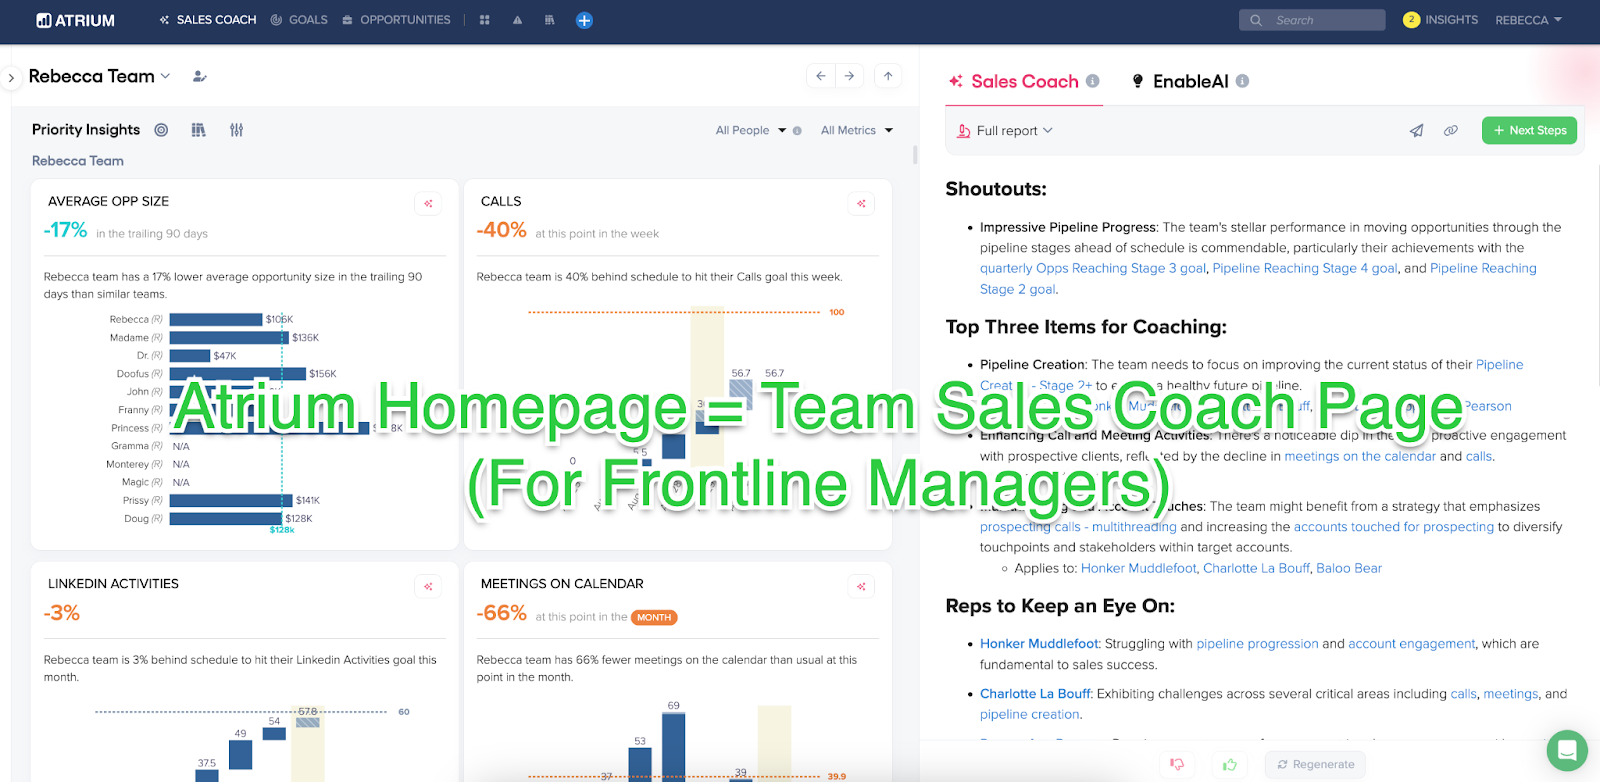
Task: Open the account engagement link
Action: (x=1411, y=644)
